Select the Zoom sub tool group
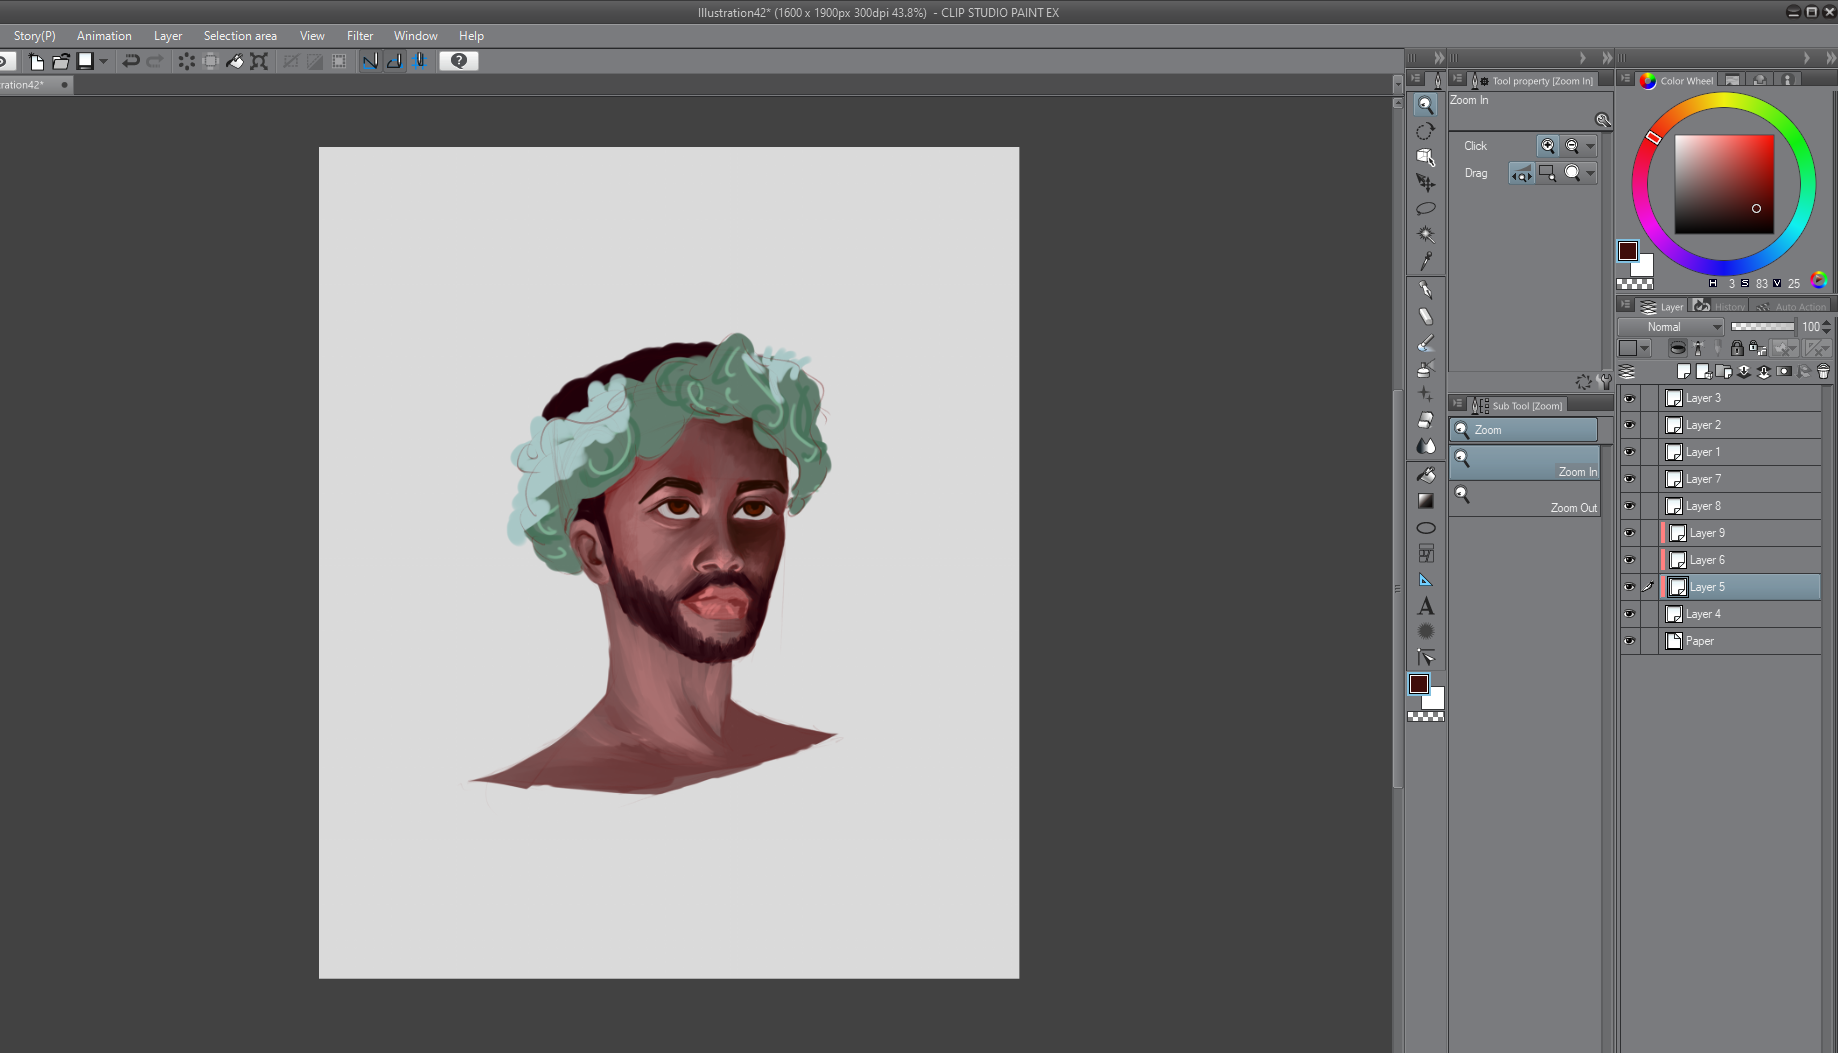The height and width of the screenshot is (1053, 1838). (x=1524, y=430)
